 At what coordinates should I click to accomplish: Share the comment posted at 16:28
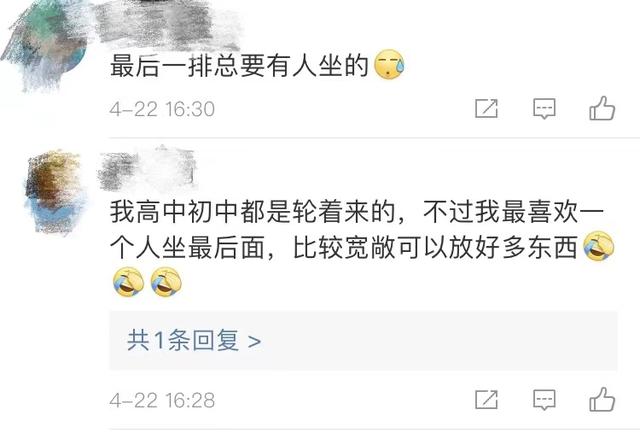[x=486, y=400]
